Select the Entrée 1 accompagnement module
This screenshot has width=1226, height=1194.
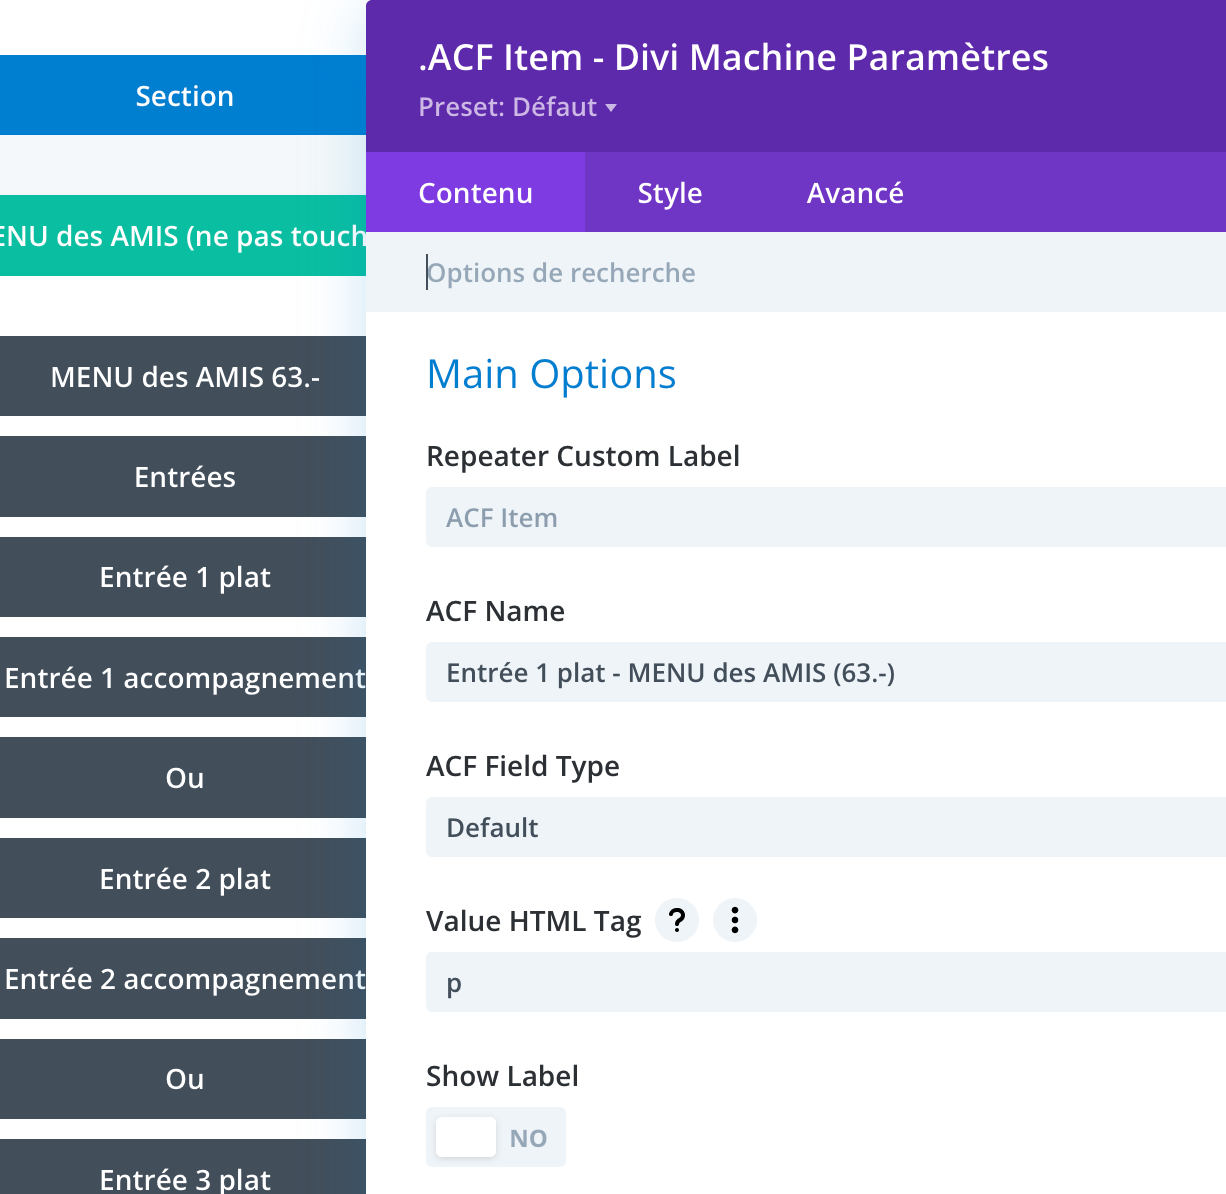(x=184, y=678)
